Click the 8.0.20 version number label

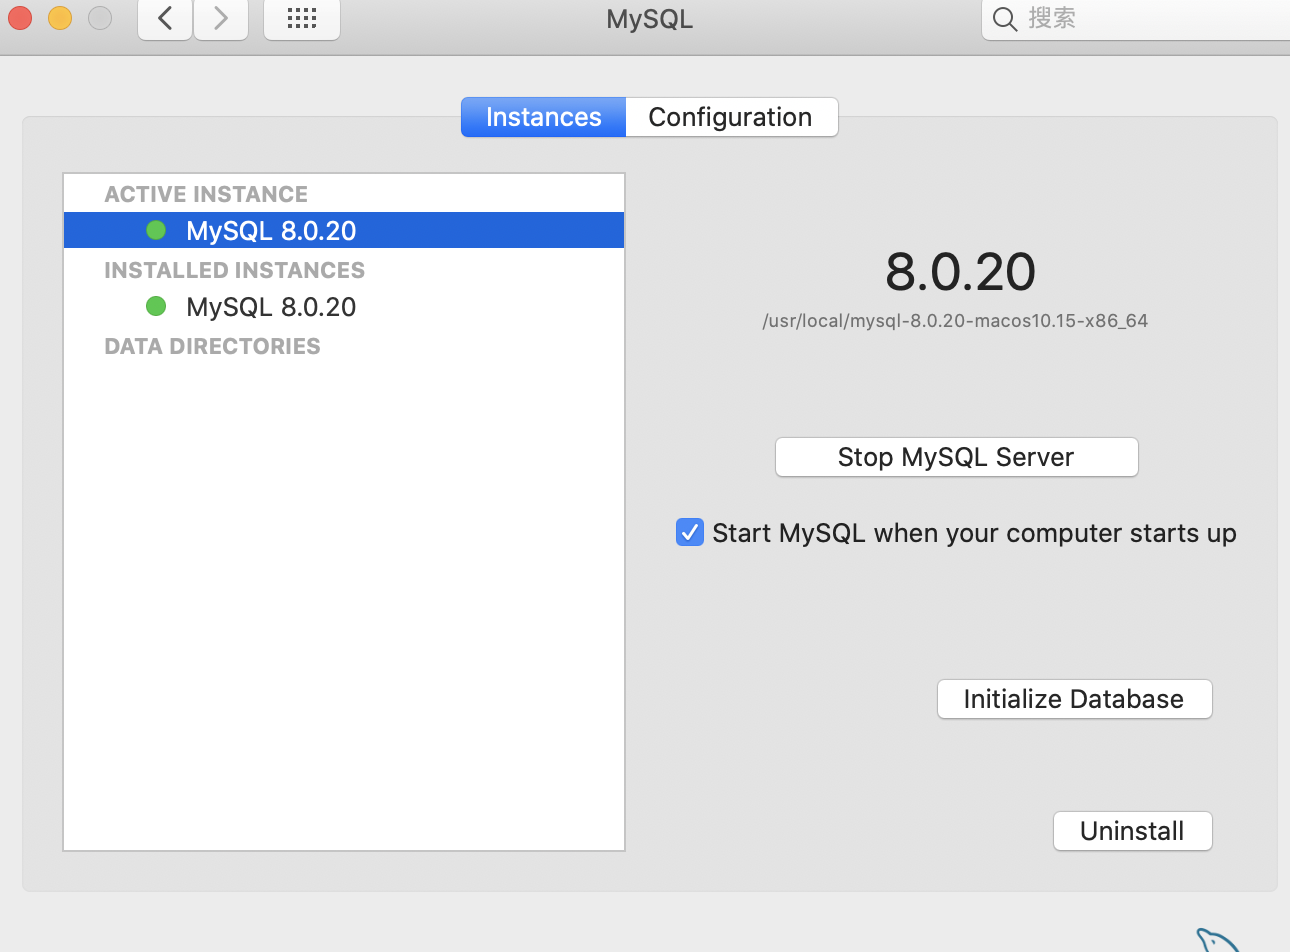tap(959, 271)
